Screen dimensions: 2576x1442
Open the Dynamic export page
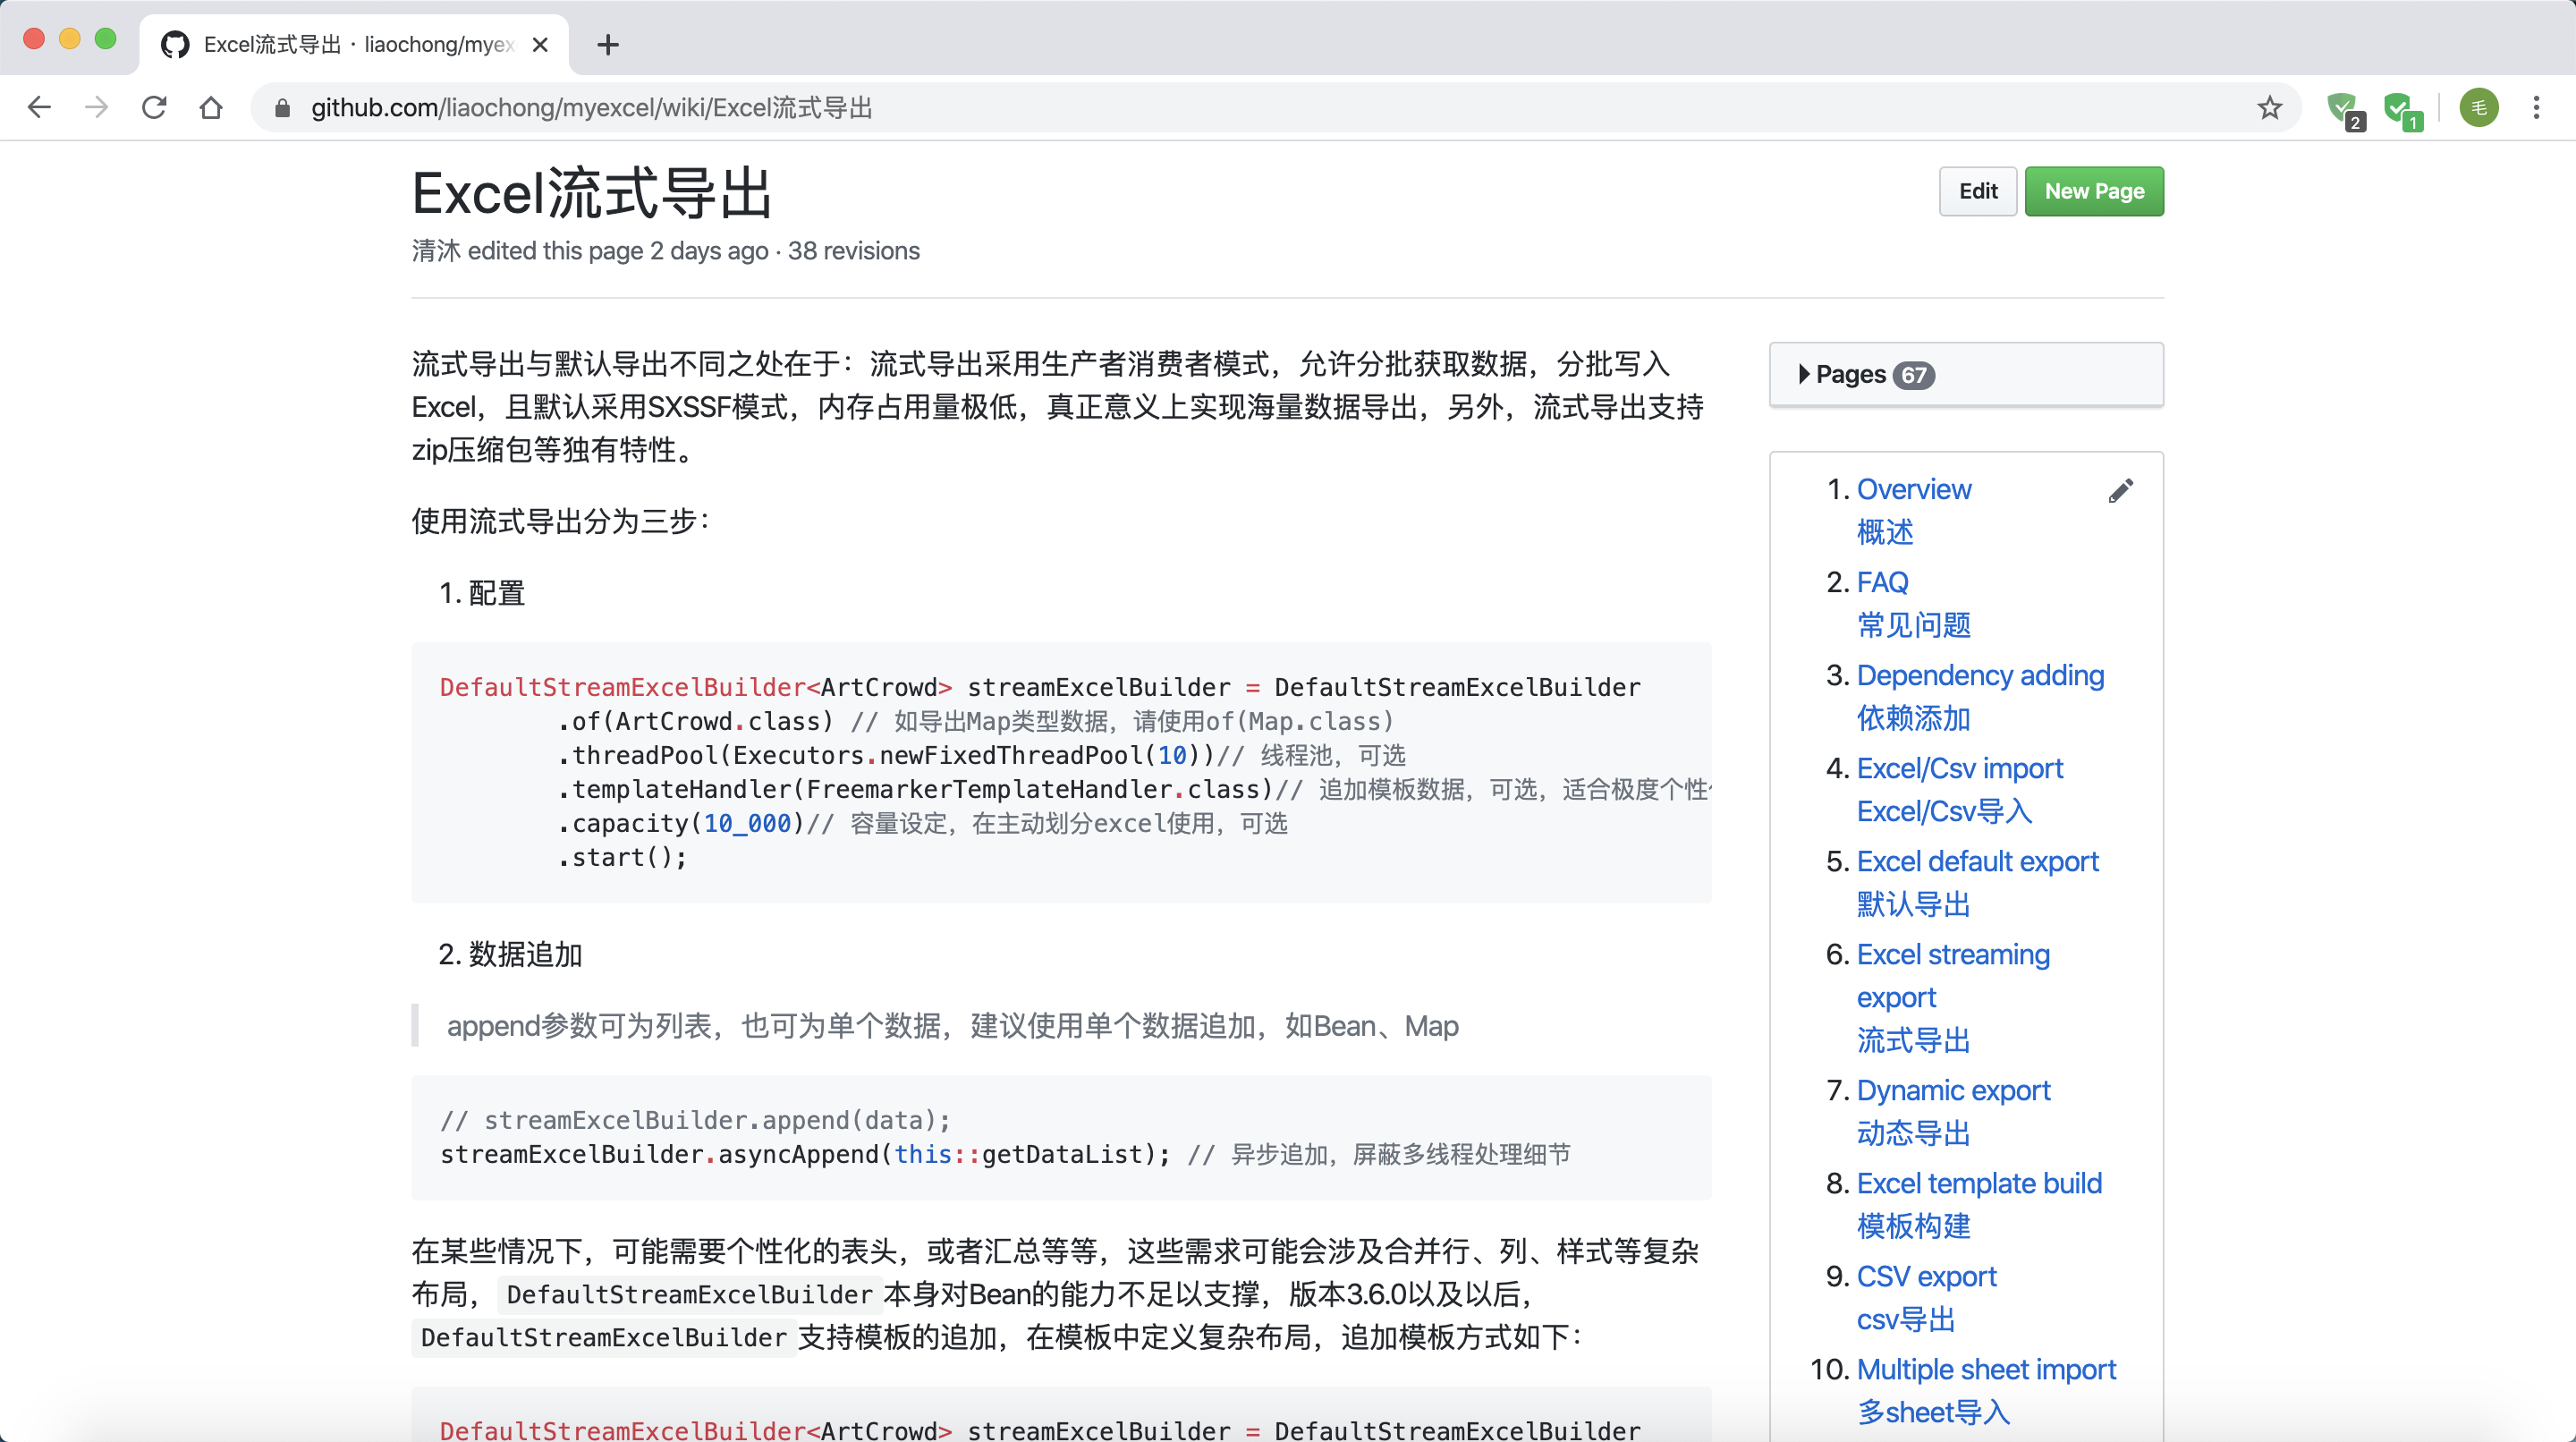click(1952, 1090)
